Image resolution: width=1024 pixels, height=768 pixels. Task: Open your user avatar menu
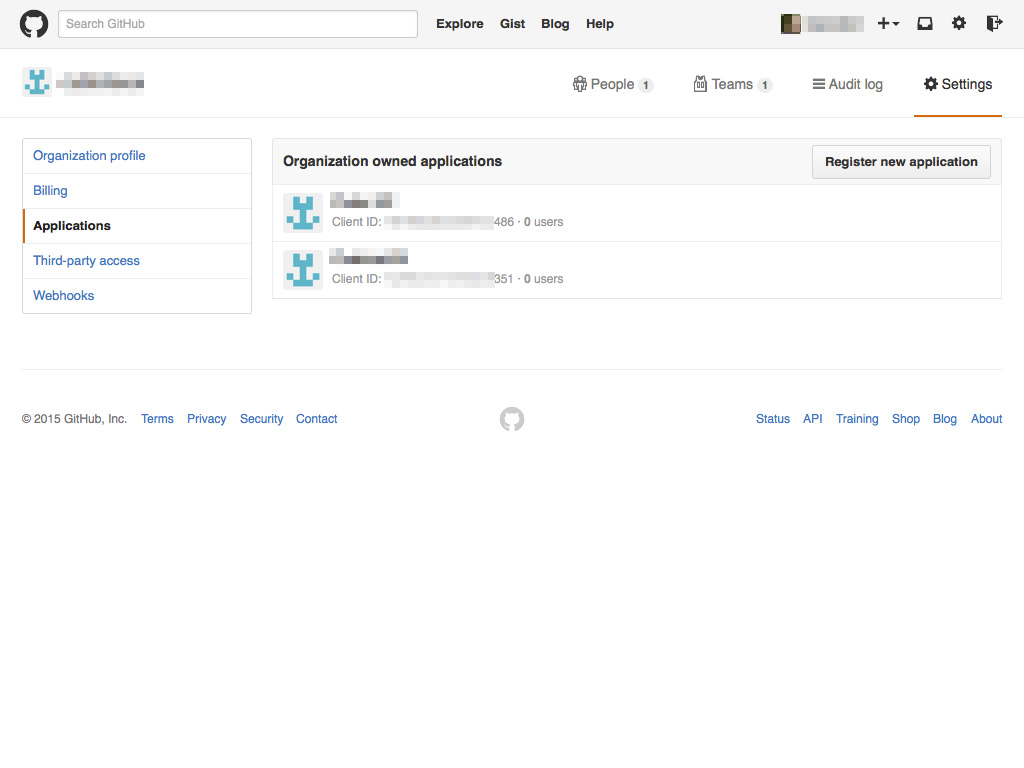(x=791, y=23)
